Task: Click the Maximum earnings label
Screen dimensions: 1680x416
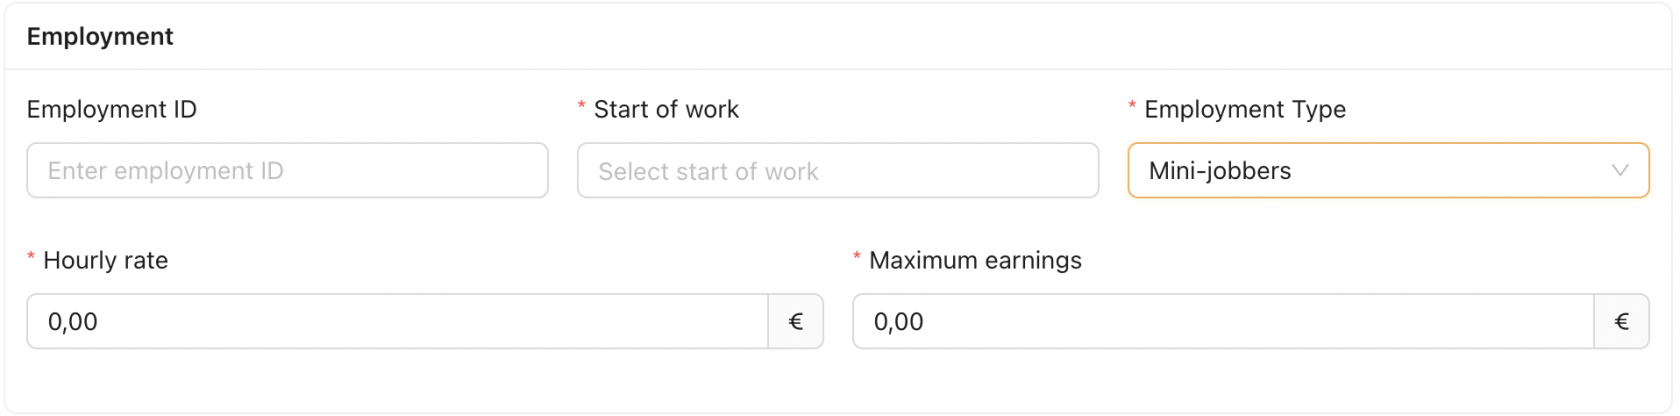Action: tap(975, 260)
